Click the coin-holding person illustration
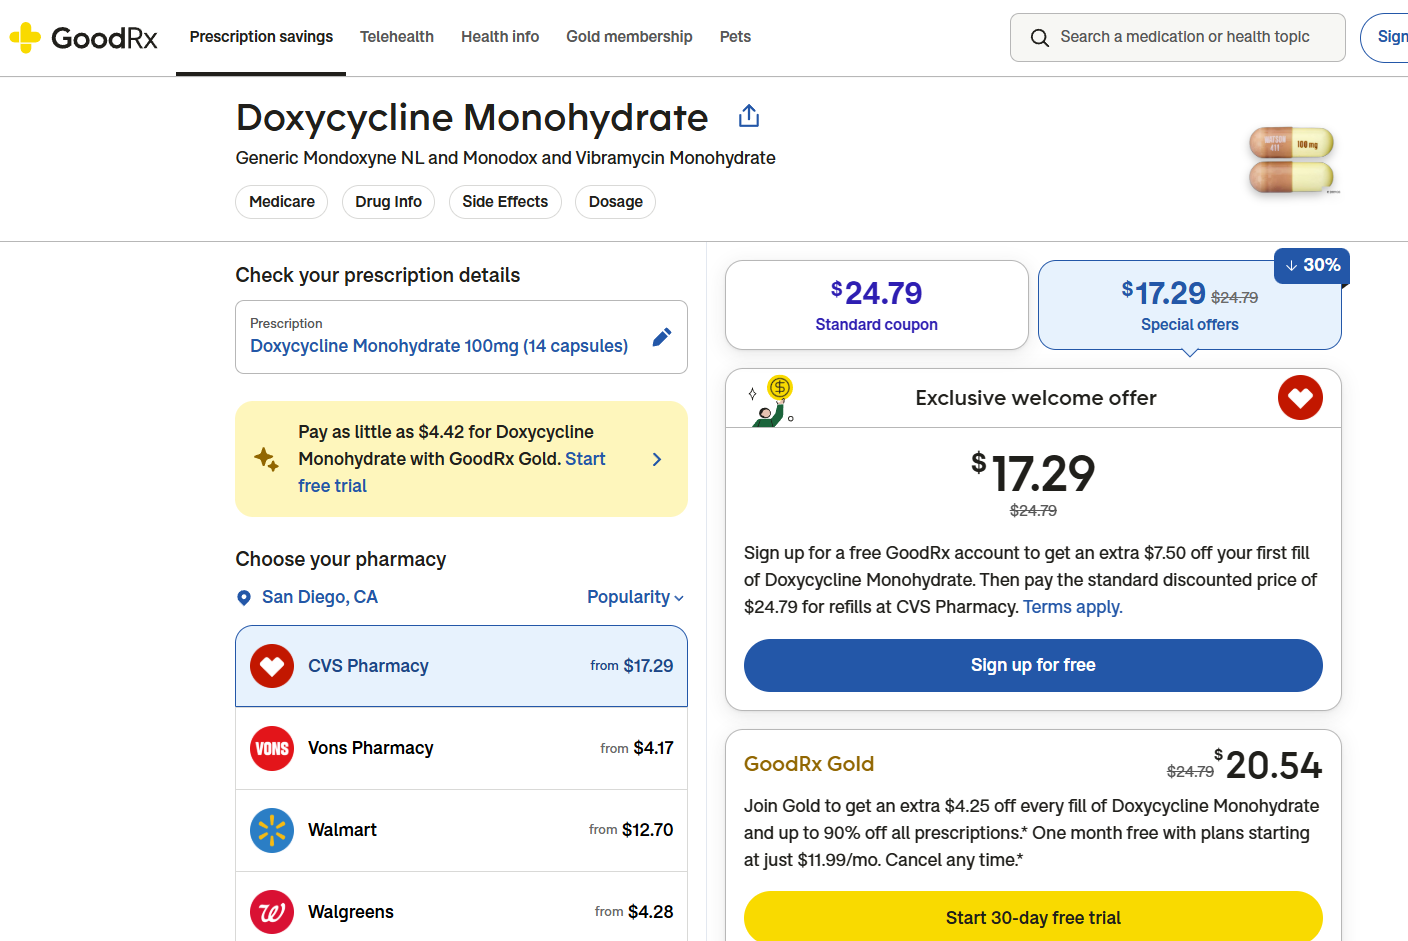The image size is (1408, 941). pos(771,401)
